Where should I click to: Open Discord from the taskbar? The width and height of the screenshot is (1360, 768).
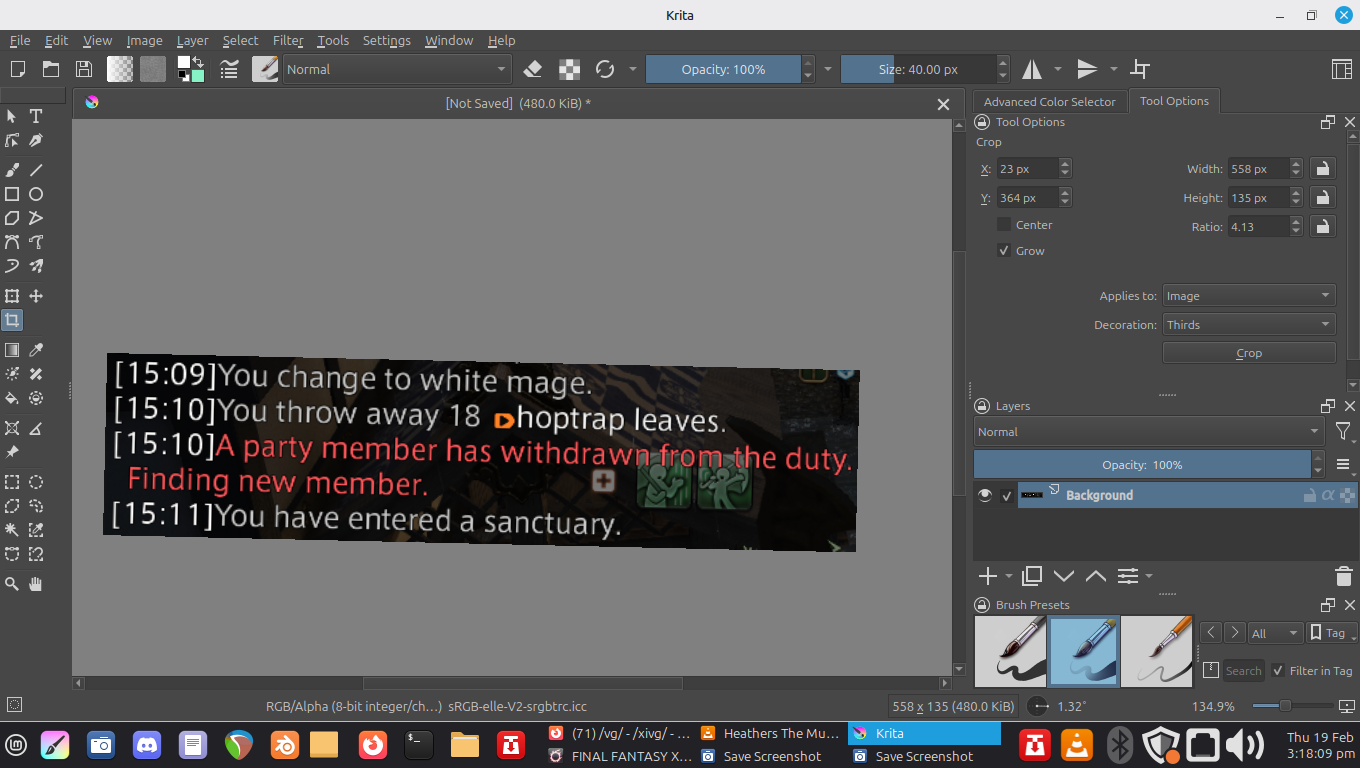(x=146, y=744)
